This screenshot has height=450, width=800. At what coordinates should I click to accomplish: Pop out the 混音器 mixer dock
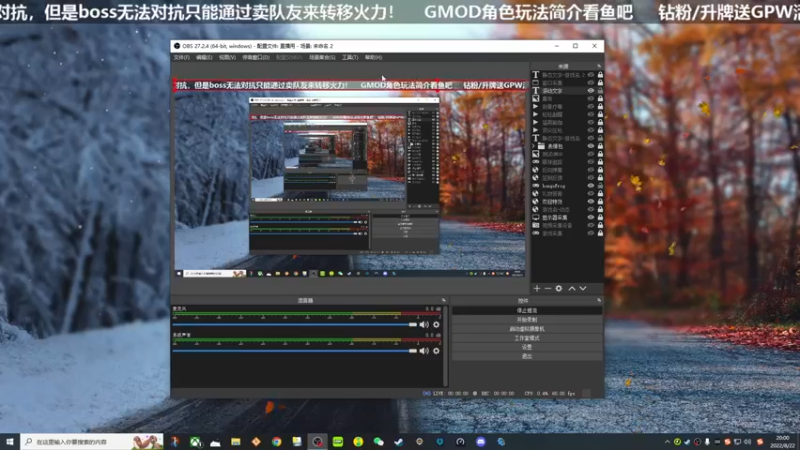pos(443,301)
